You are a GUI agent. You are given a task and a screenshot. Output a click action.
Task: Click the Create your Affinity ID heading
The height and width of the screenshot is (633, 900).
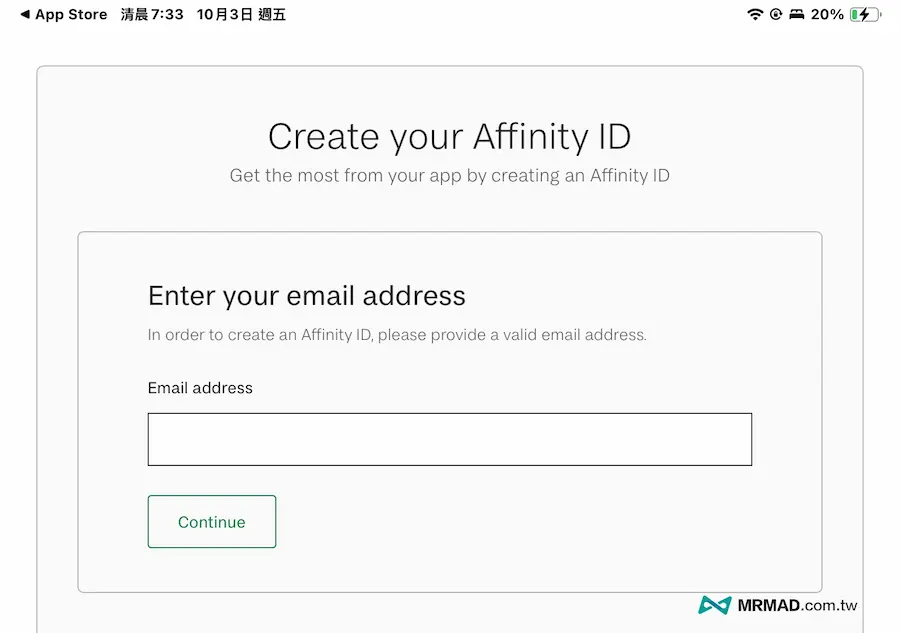coord(449,136)
